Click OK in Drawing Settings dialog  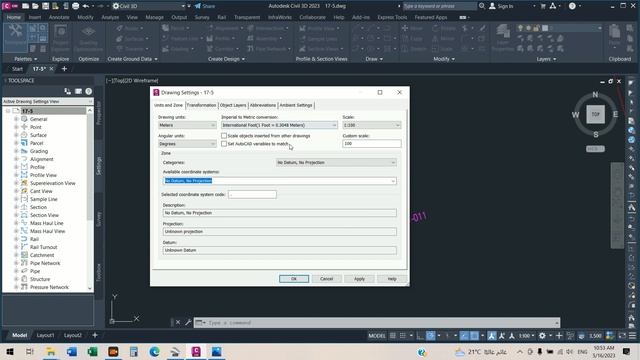(294, 279)
